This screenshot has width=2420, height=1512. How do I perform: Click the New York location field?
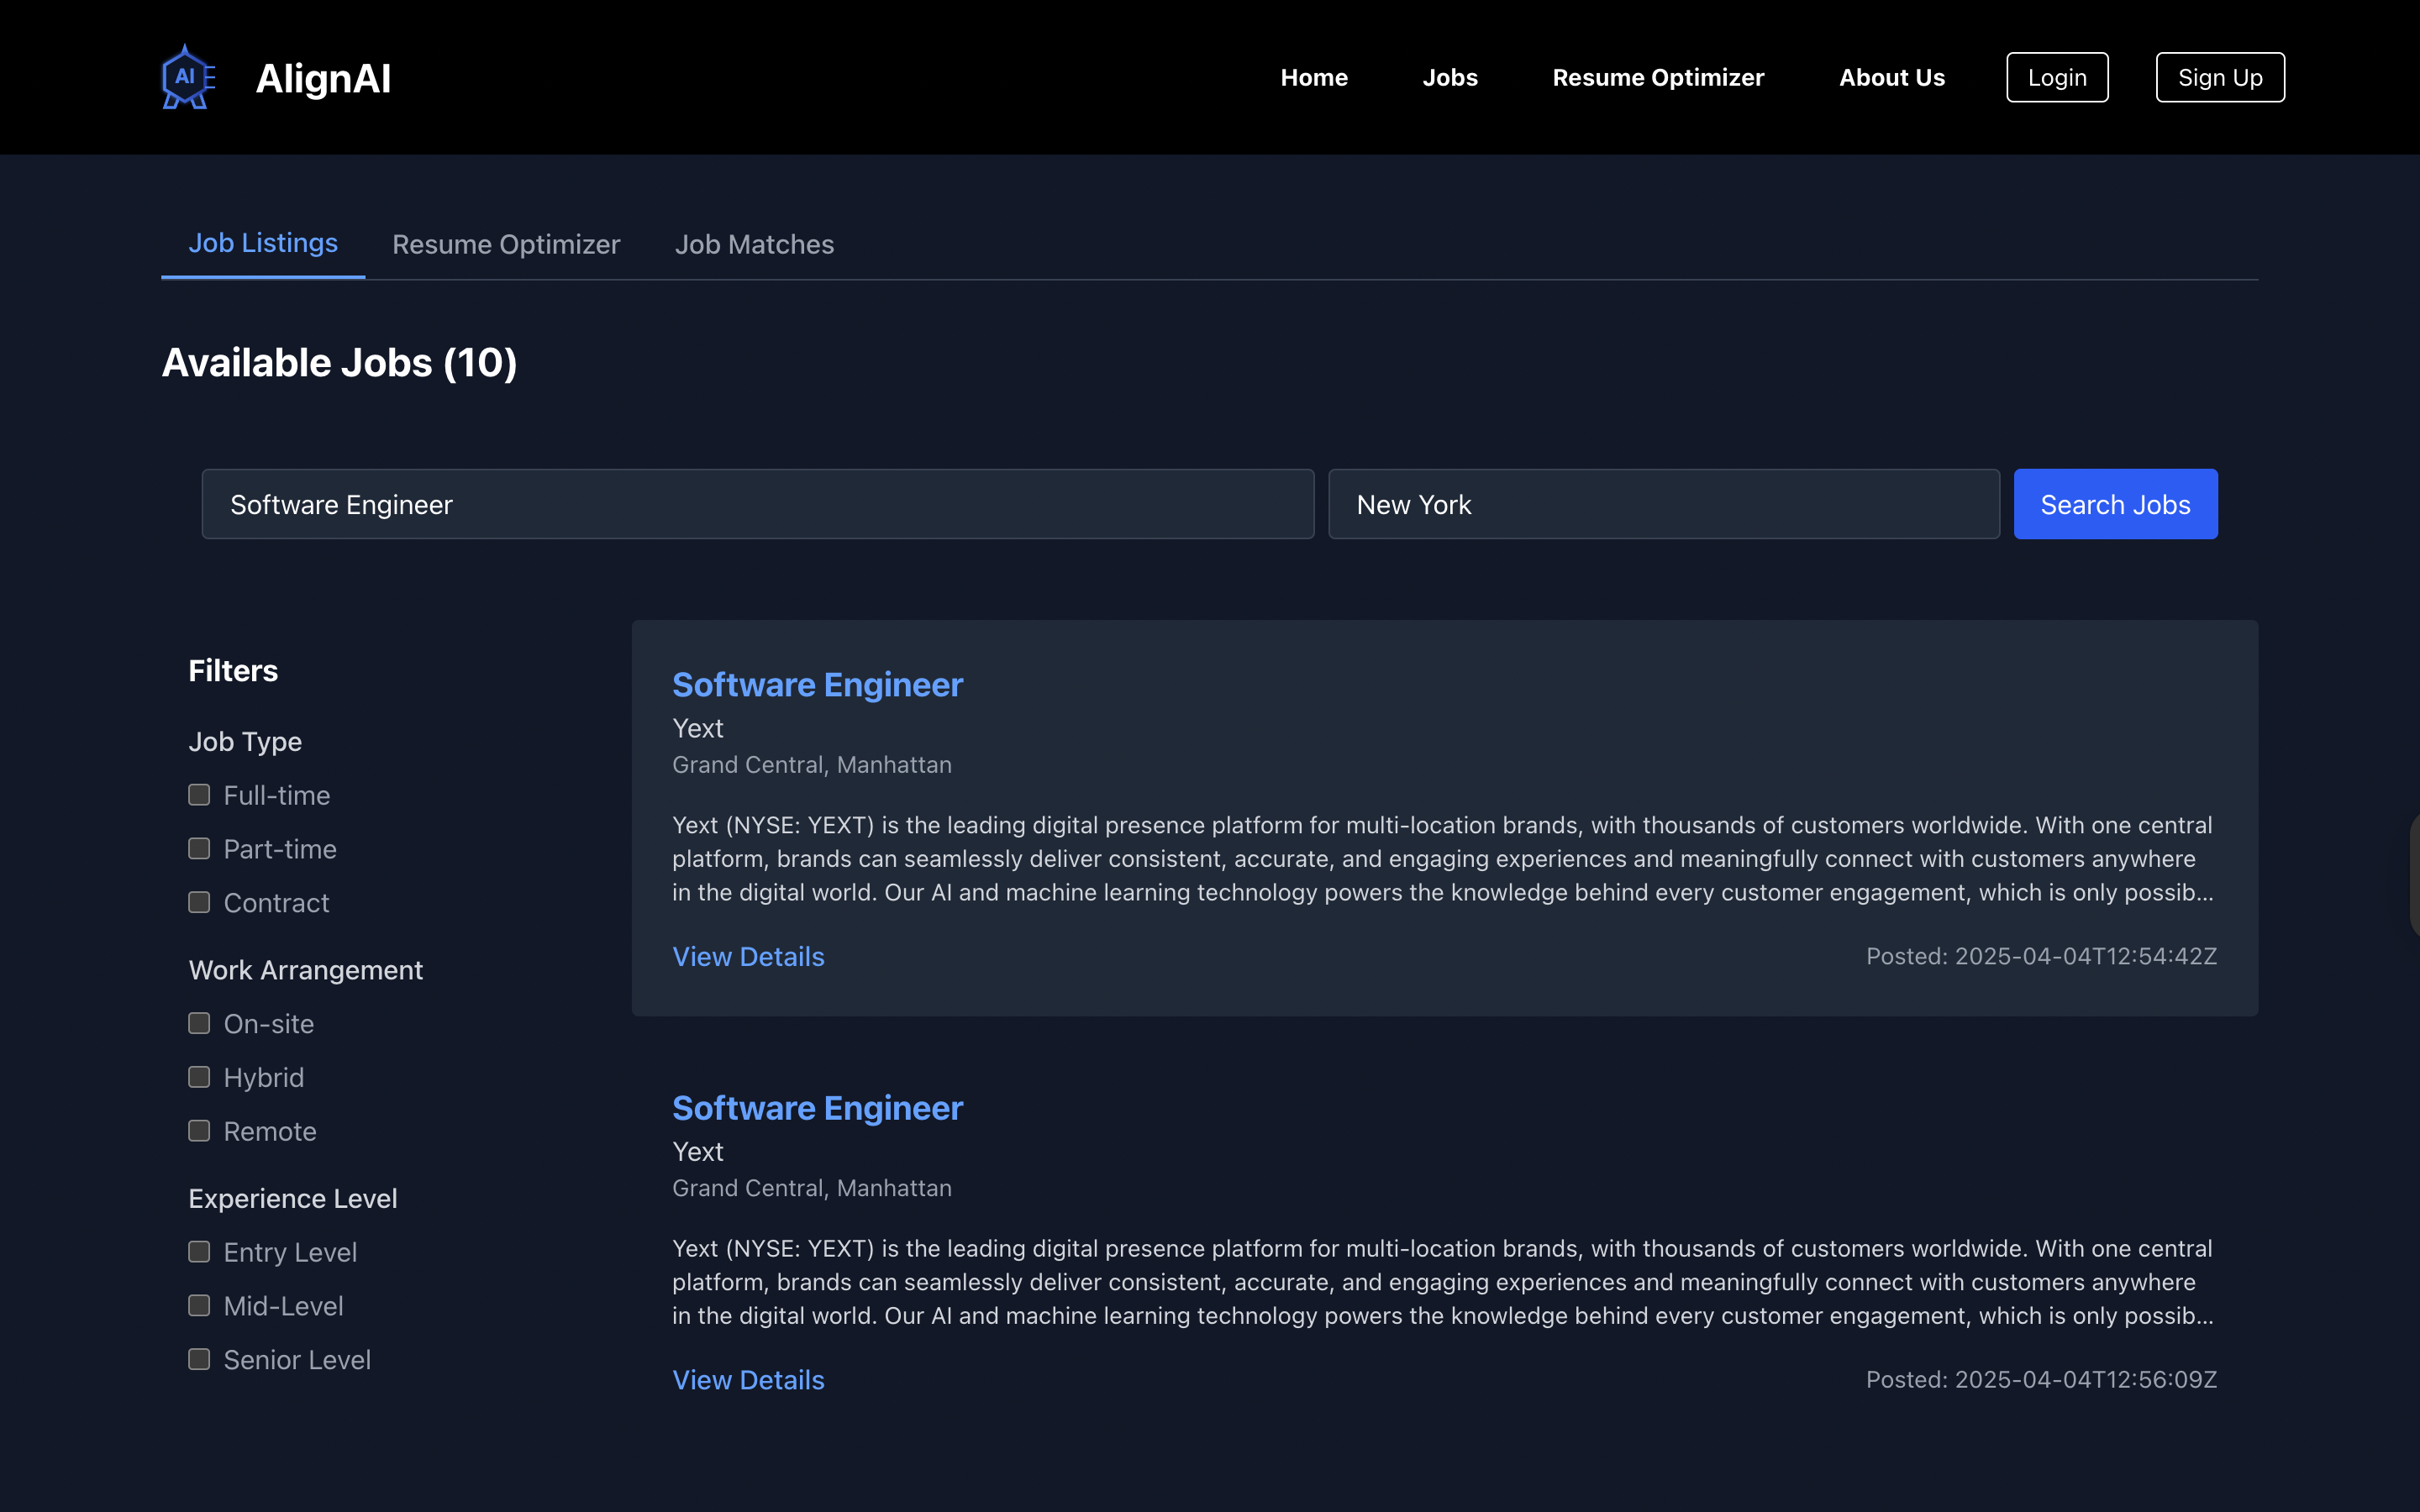click(1663, 504)
